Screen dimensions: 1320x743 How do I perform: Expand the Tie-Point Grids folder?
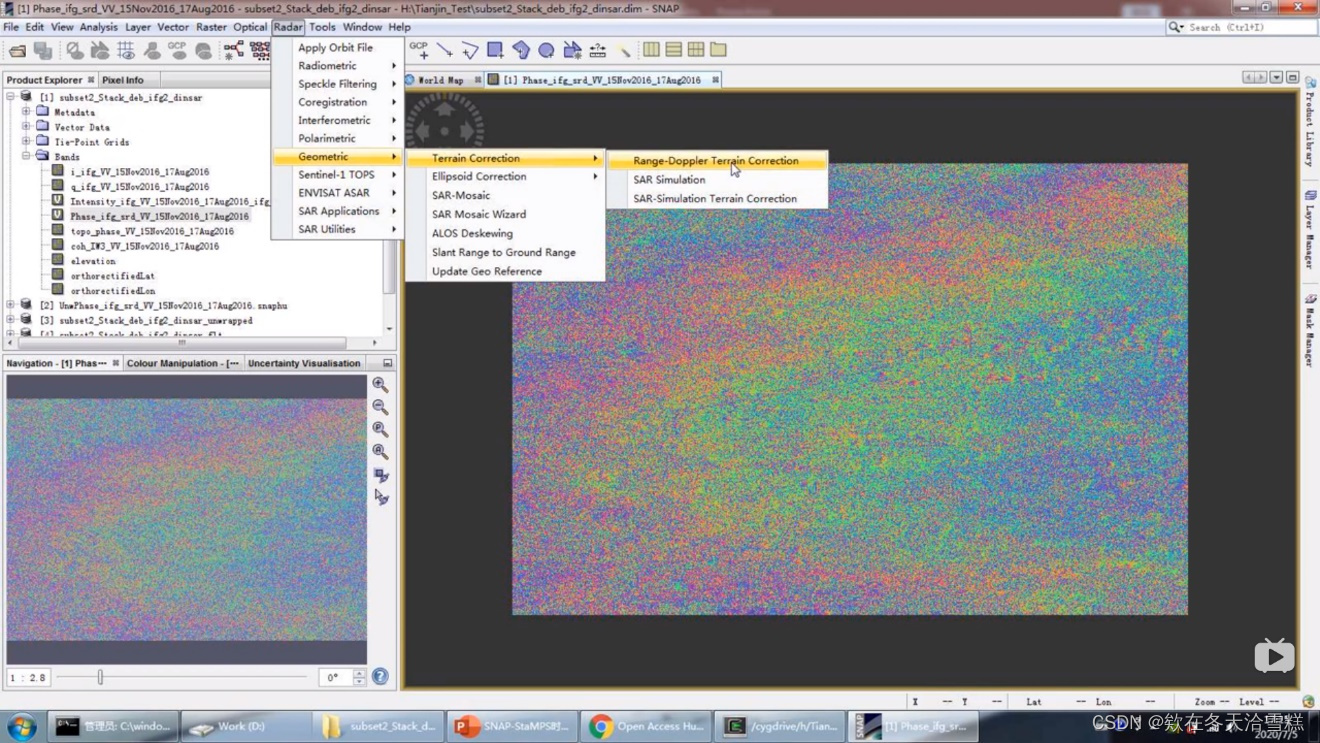pyautogui.click(x=26, y=142)
